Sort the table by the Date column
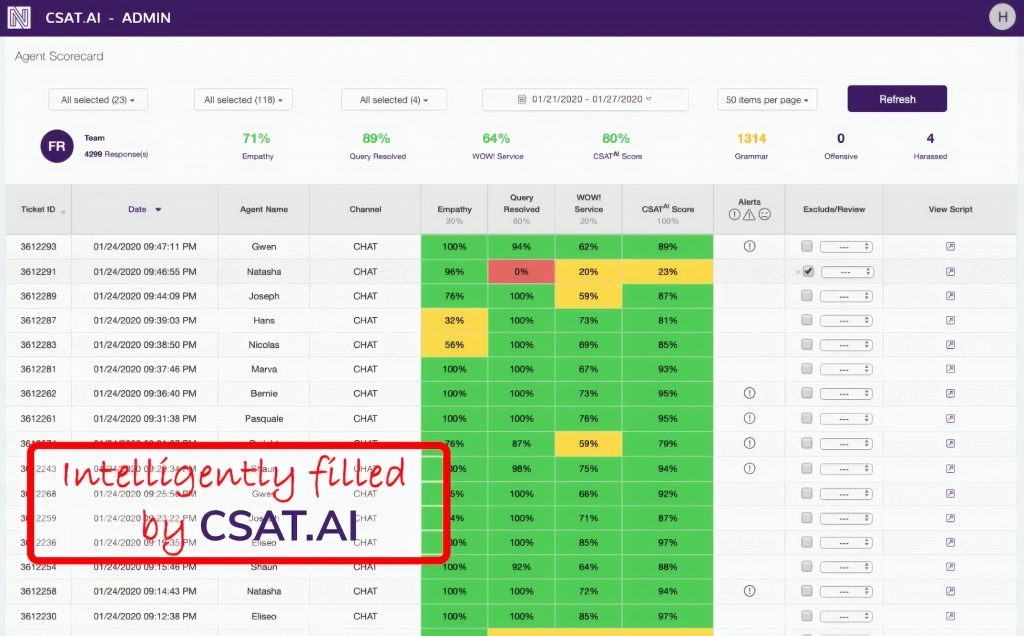Viewport: 1024px width, 636px height. [x=146, y=209]
